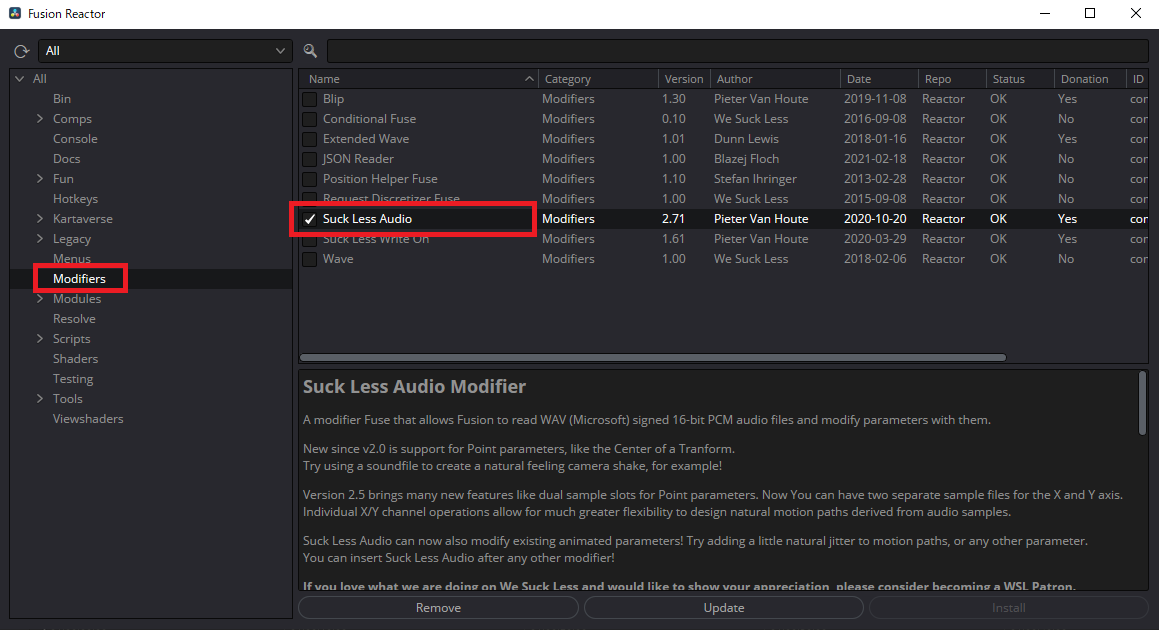Click author Stefan Ihringer cell

pos(755,179)
